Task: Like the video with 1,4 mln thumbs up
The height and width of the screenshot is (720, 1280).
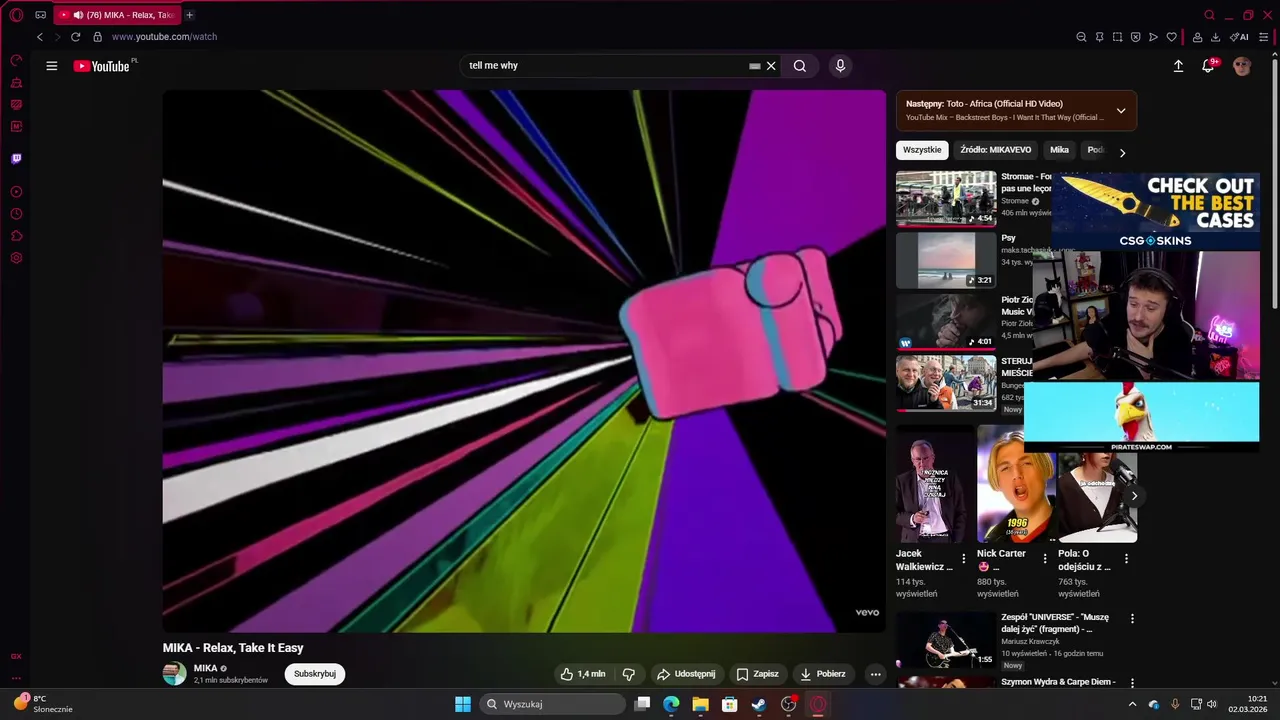Action: pyautogui.click(x=582, y=674)
